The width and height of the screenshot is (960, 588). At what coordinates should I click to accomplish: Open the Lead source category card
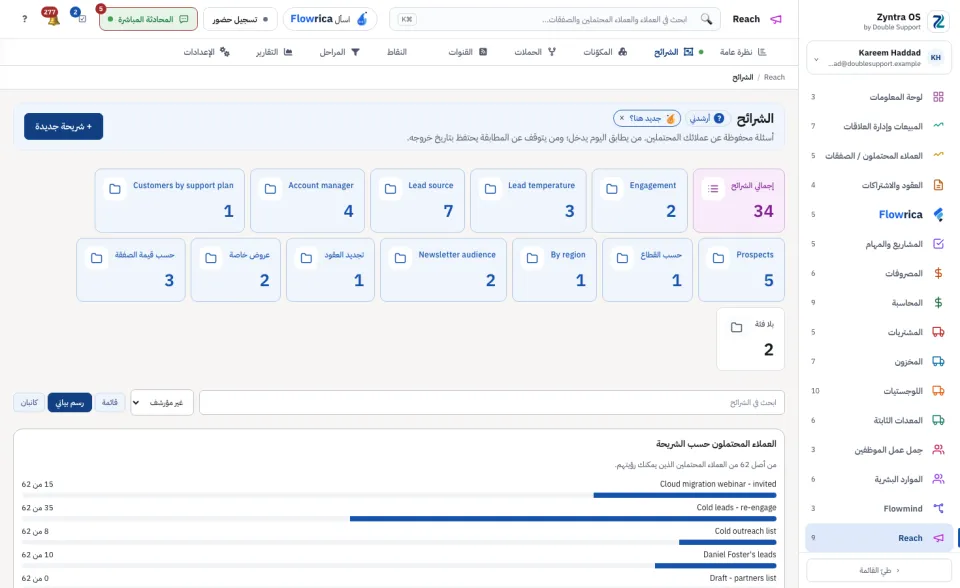(x=418, y=200)
